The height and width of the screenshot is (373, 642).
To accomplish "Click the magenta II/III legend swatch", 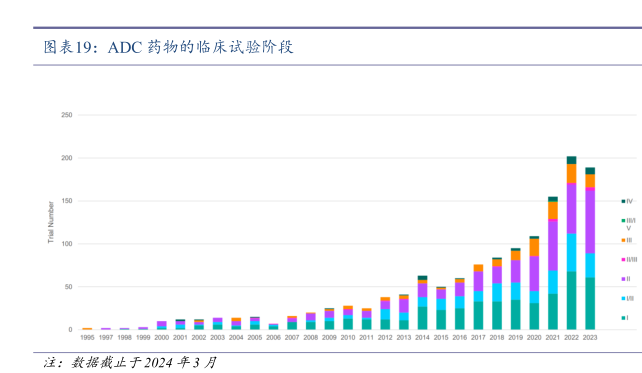I will click(x=623, y=260).
